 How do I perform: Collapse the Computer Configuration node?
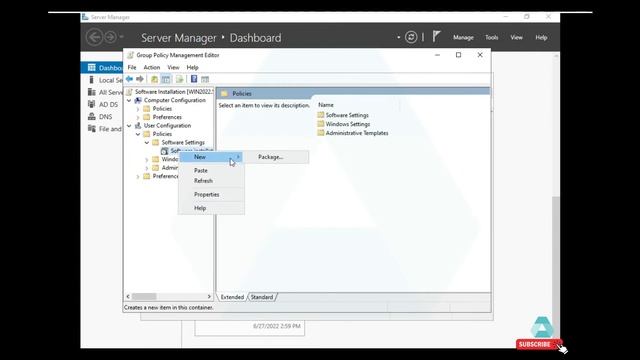point(129,100)
